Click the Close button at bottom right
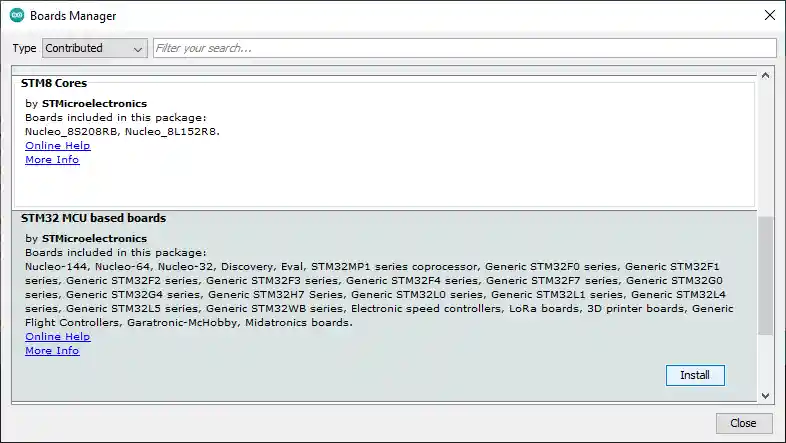This screenshot has width=786, height=443. (x=743, y=423)
